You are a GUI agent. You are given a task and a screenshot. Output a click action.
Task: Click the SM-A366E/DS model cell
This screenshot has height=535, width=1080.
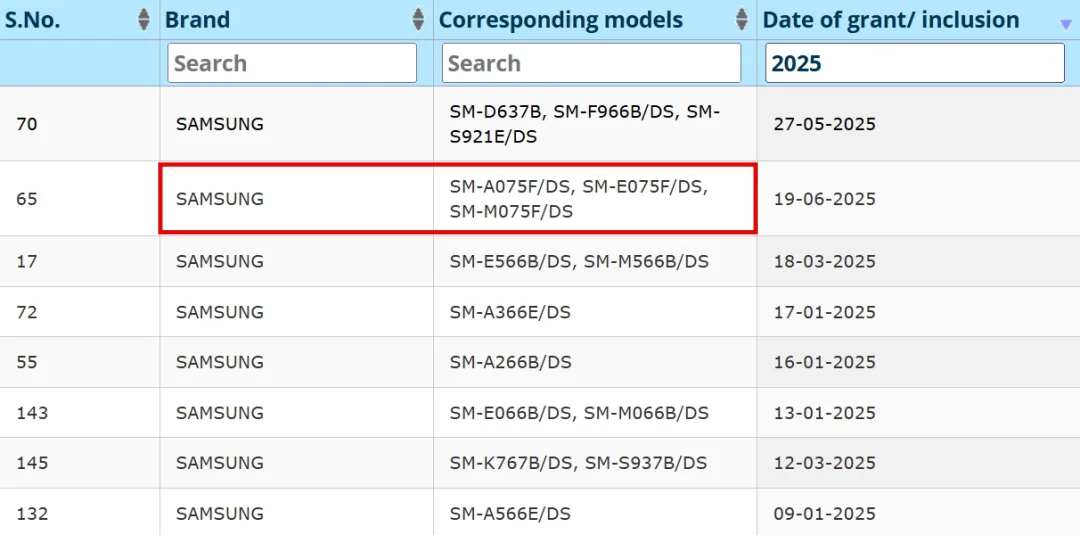click(595, 312)
